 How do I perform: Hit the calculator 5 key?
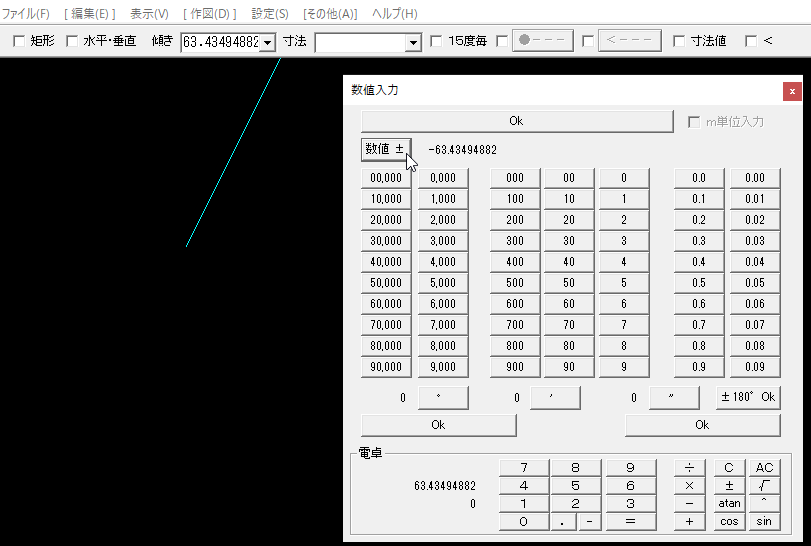pyautogui.click(x=576, y=486)
